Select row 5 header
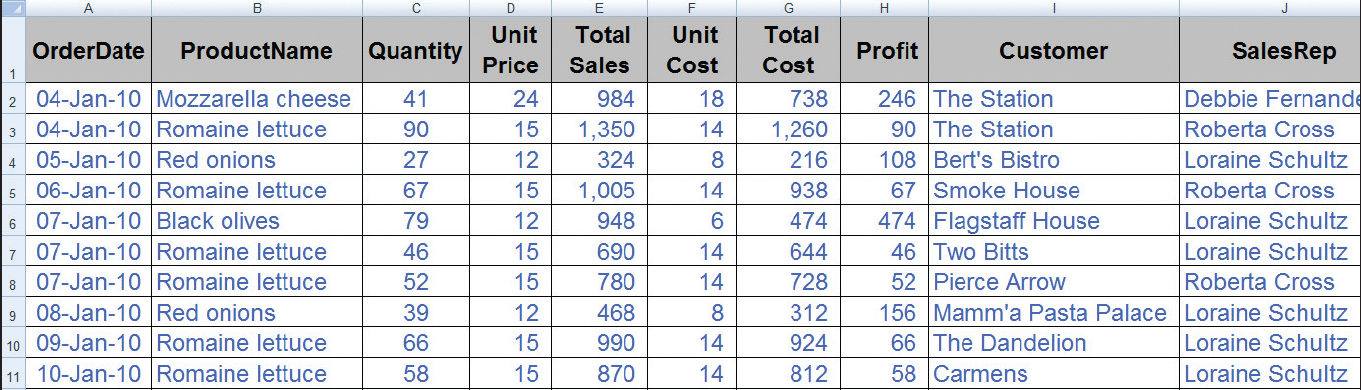1361x390 pixels. pos(12,191)
